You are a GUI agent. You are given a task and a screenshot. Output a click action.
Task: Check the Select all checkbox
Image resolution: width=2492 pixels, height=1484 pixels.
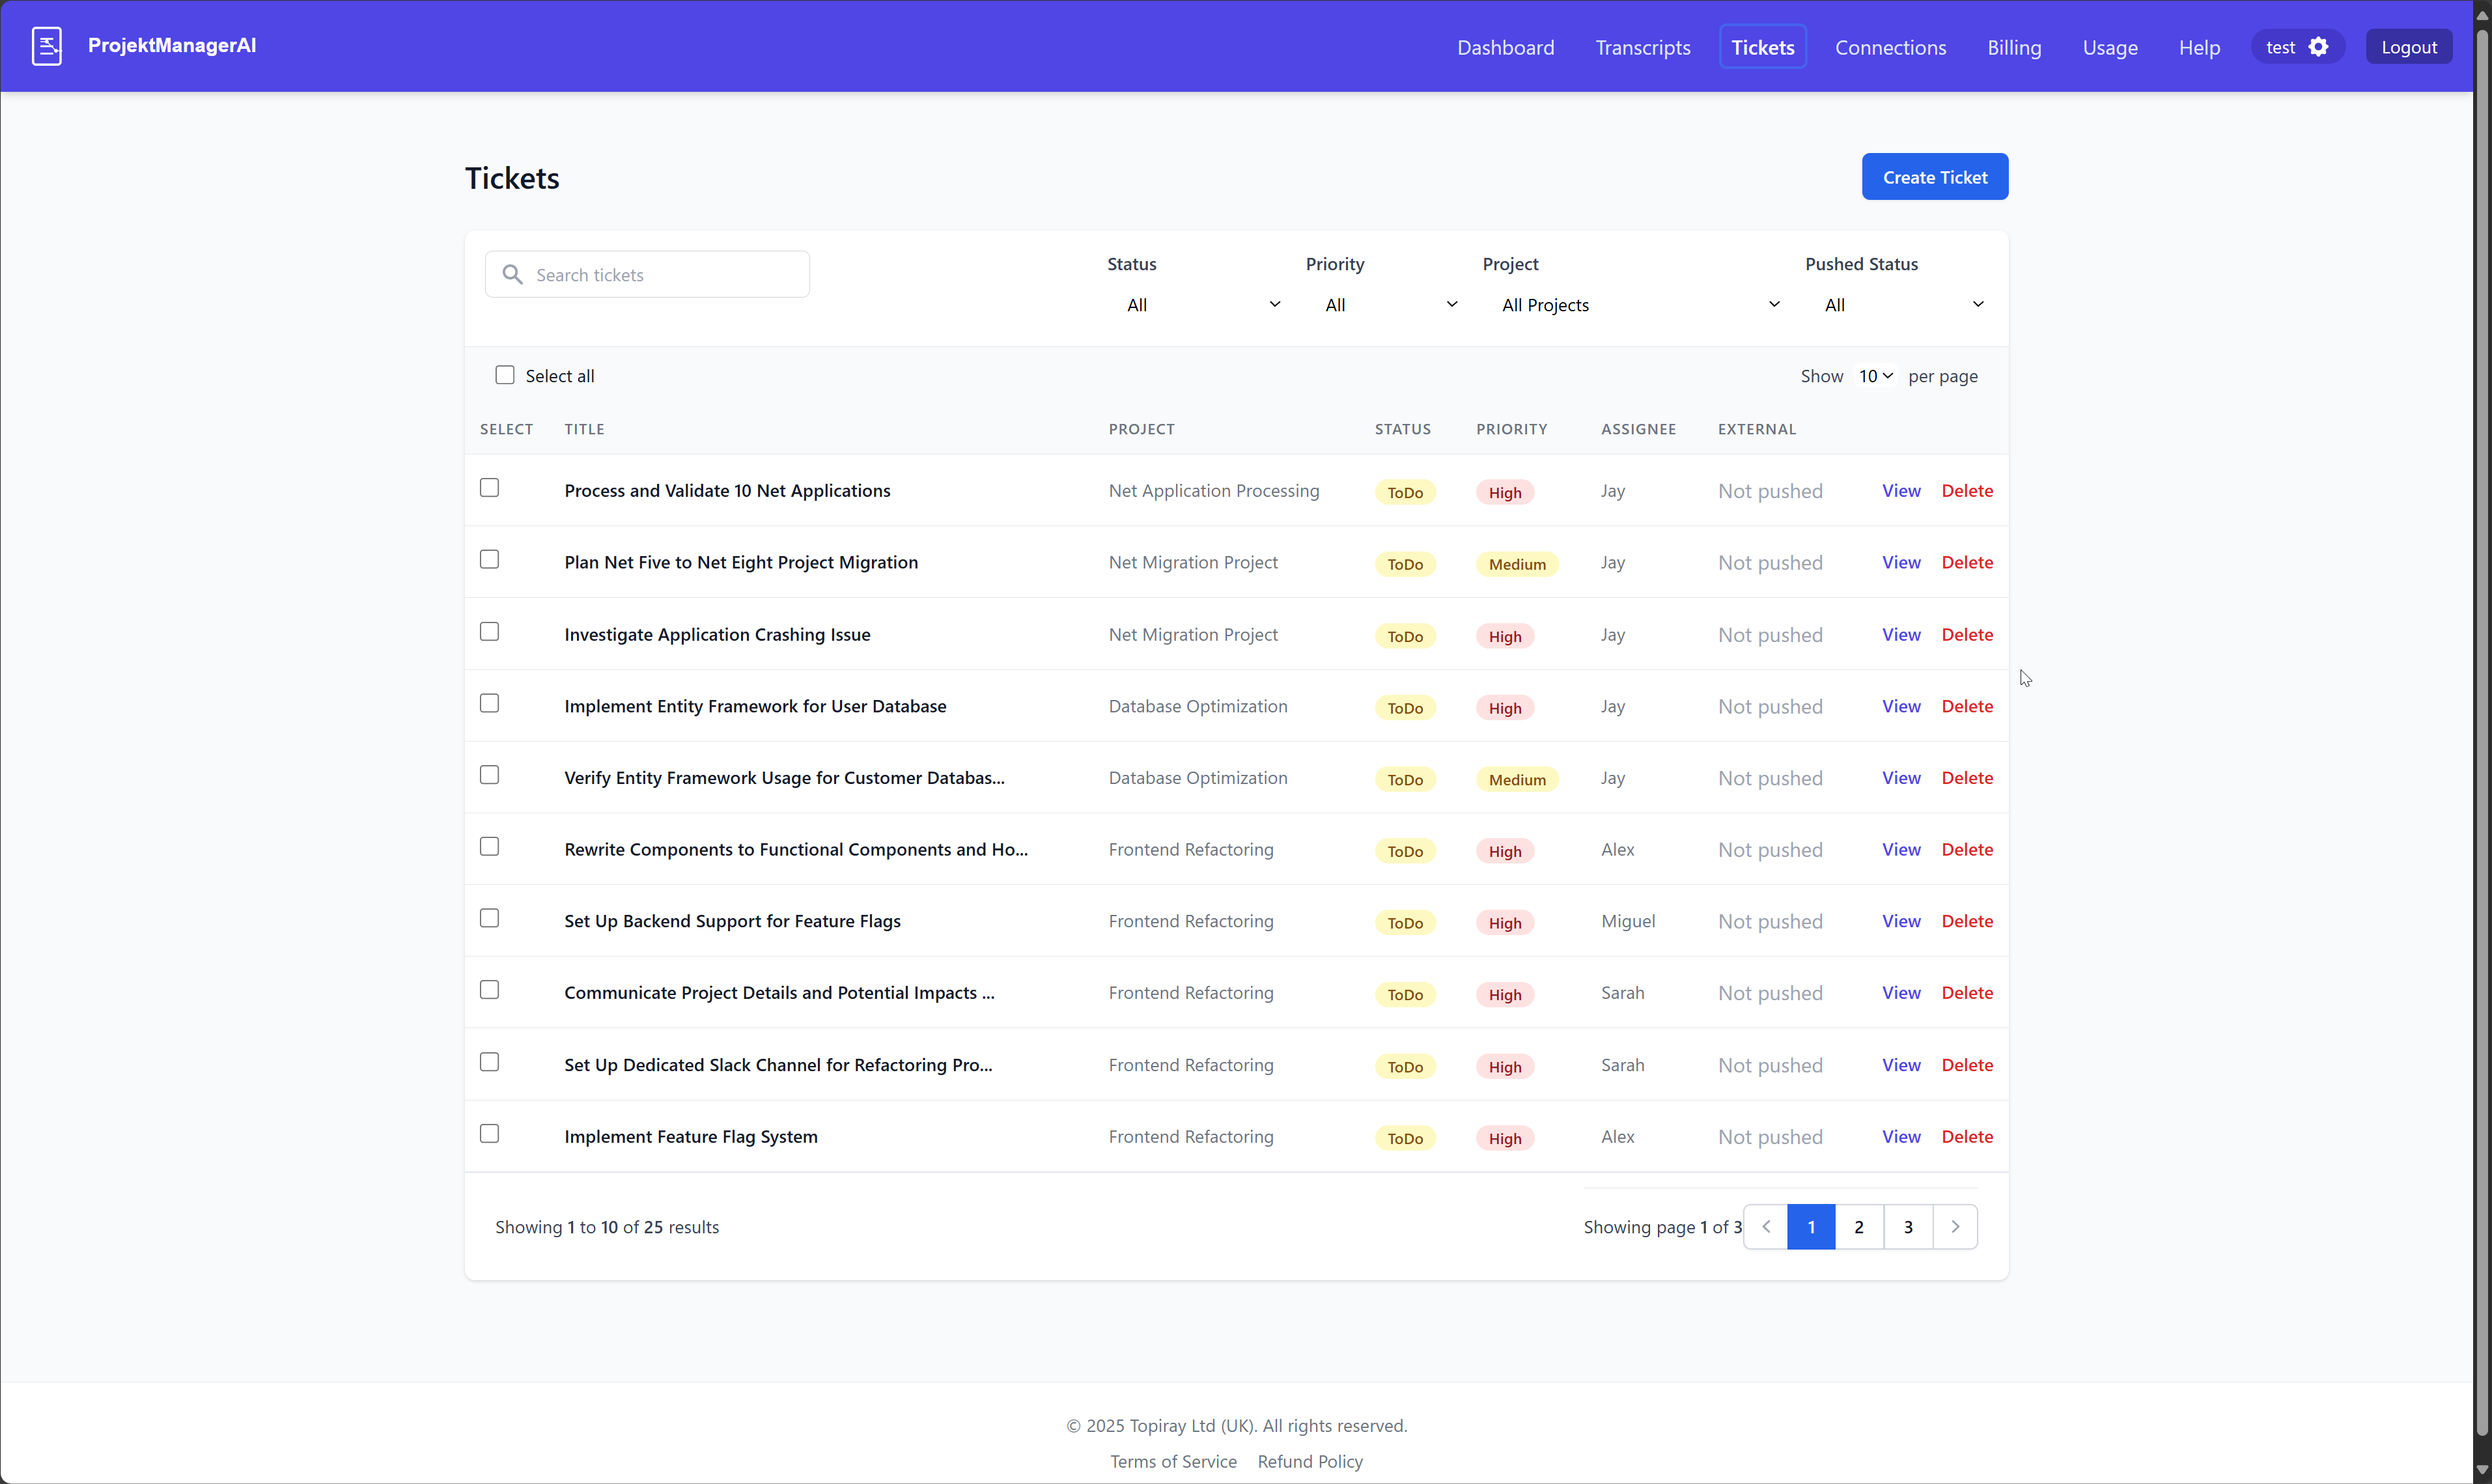(505, 376)
